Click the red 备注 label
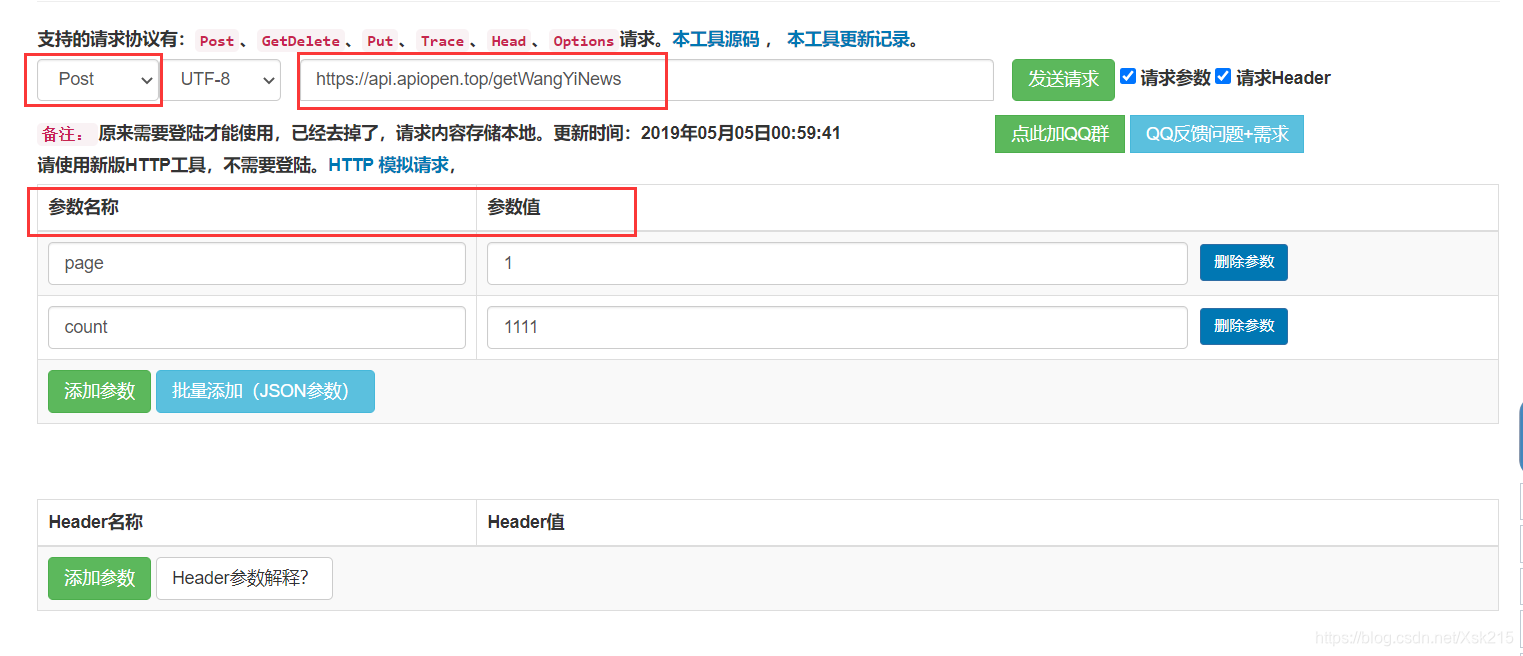Image resolution: width=1523 pixels, height=656 pixels. tap(66, 133)
